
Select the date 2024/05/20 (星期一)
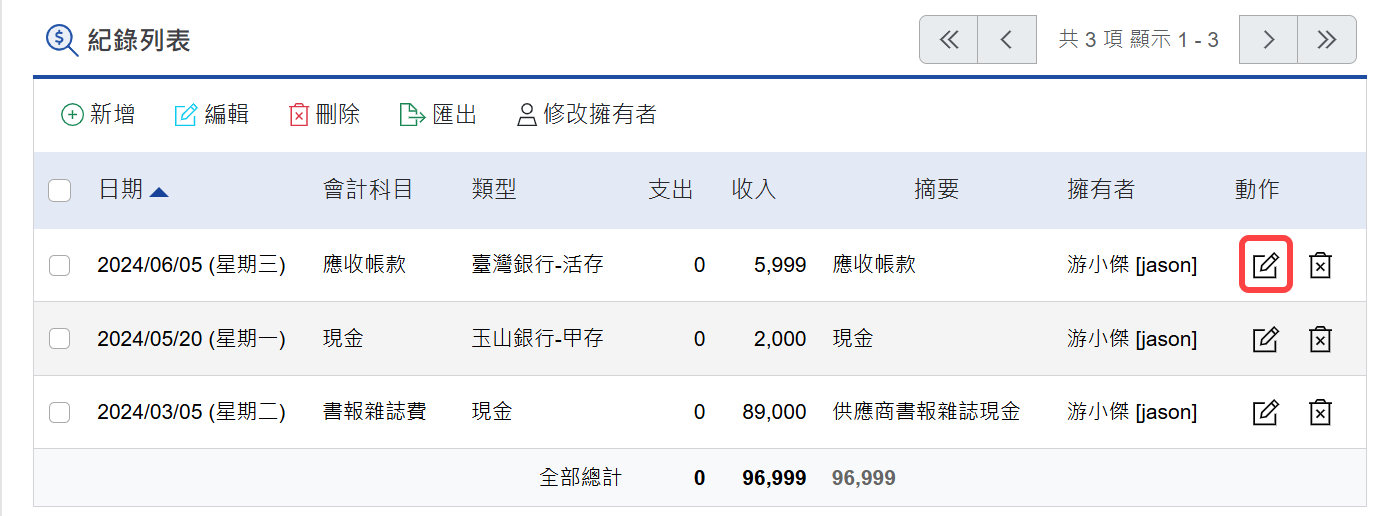pos(192,339)
